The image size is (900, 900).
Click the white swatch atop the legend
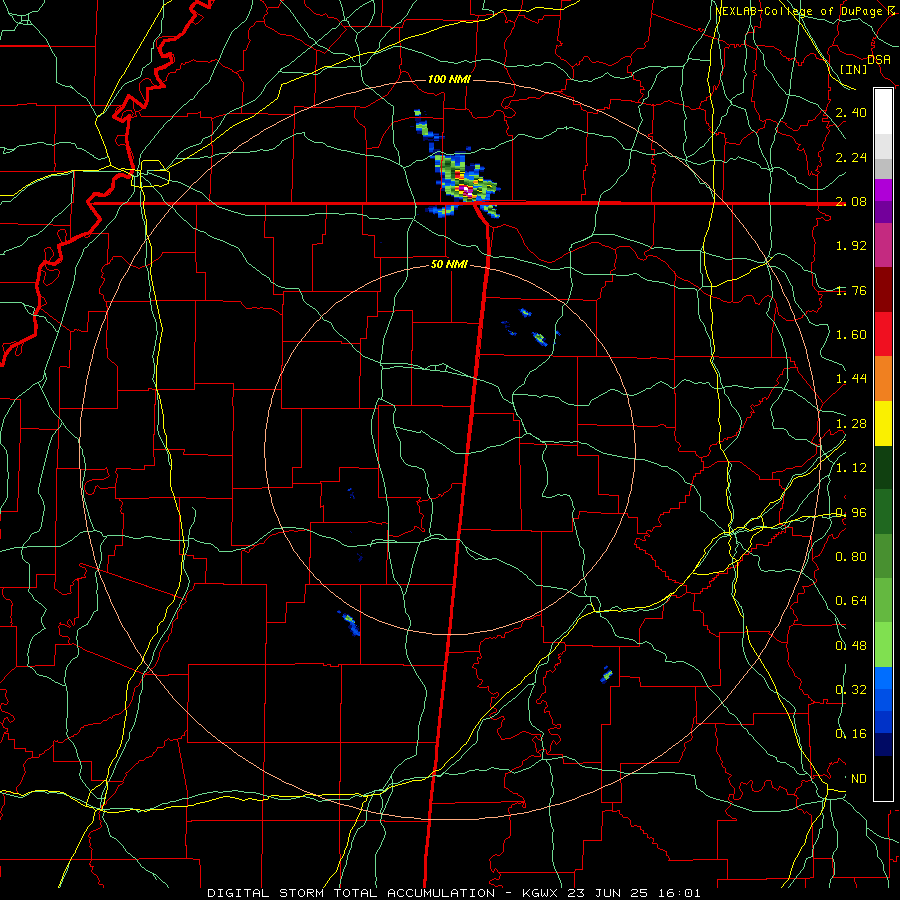point(883,112)
